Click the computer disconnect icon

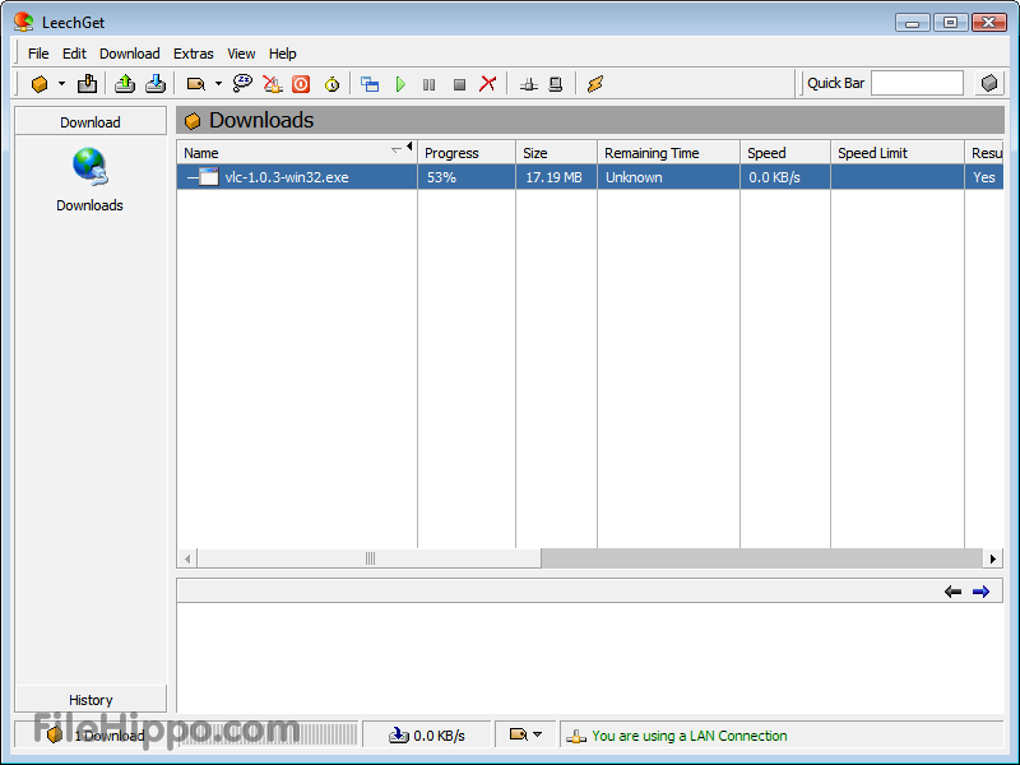point(556,84)
